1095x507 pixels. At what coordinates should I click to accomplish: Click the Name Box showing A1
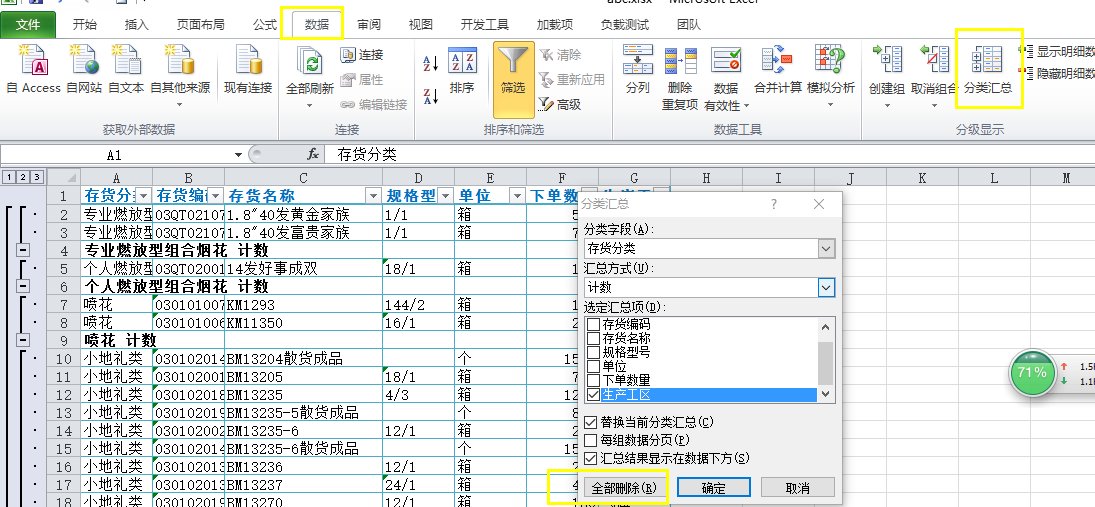pyautogui.click(x=116, y=154)
